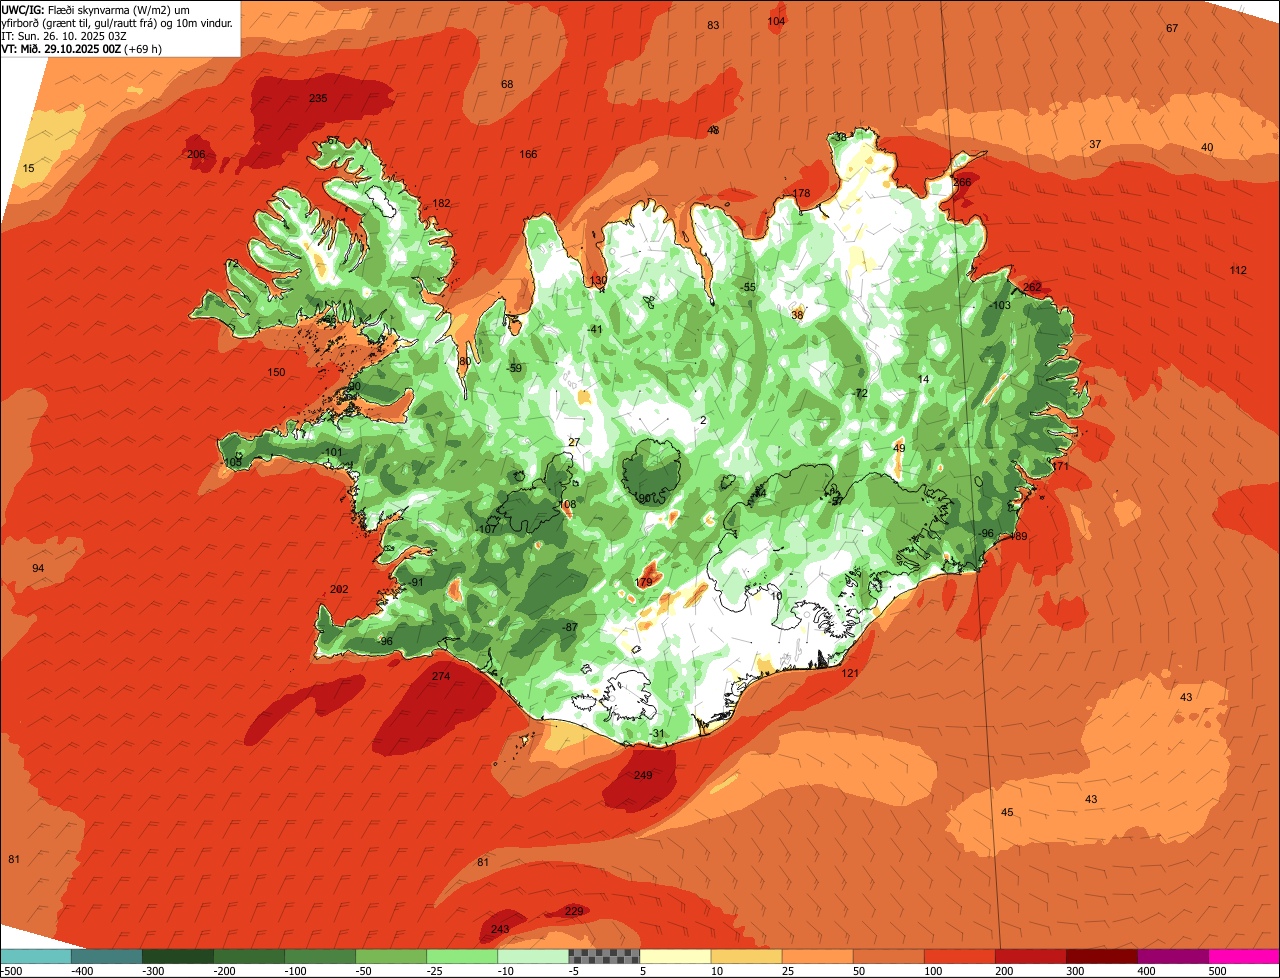Click the -91 value in southwest Iceland
Screen dimensions: 1280x978
[416, 582]
